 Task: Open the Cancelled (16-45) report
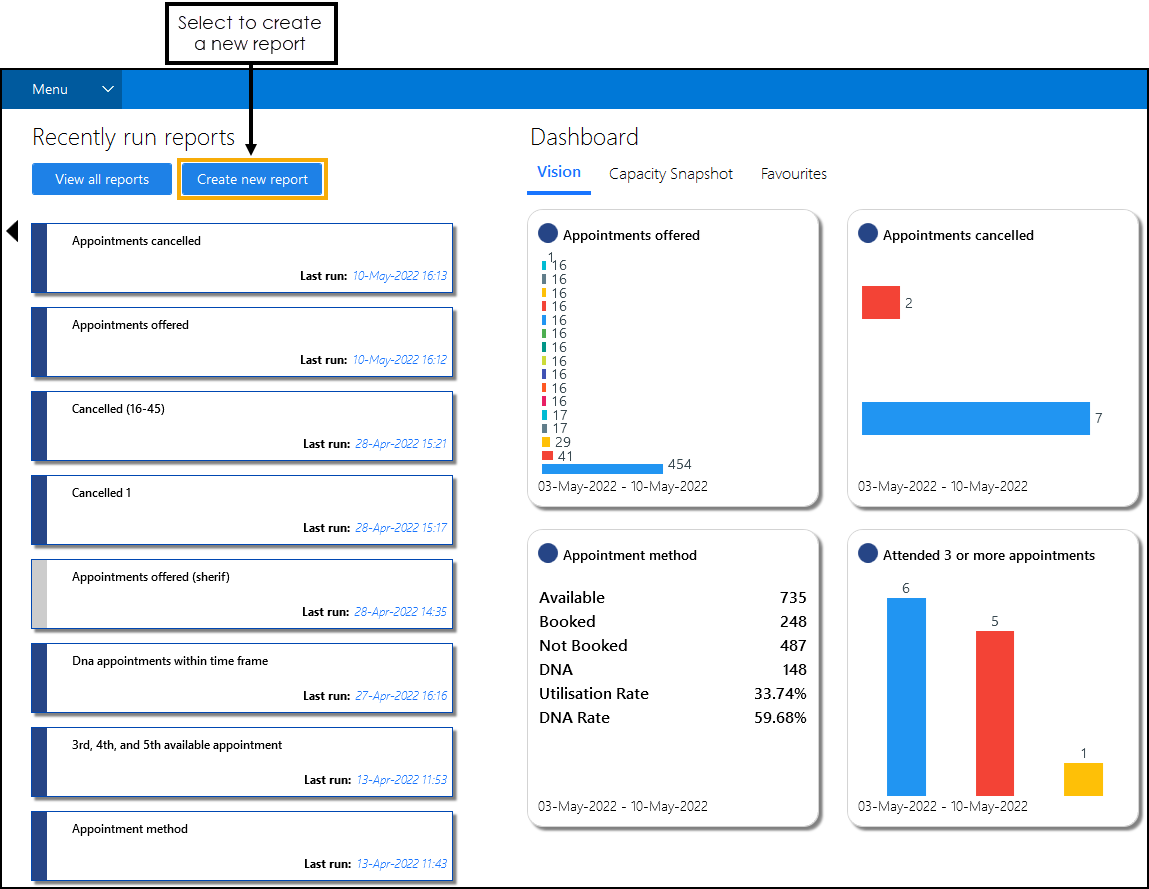243,426
